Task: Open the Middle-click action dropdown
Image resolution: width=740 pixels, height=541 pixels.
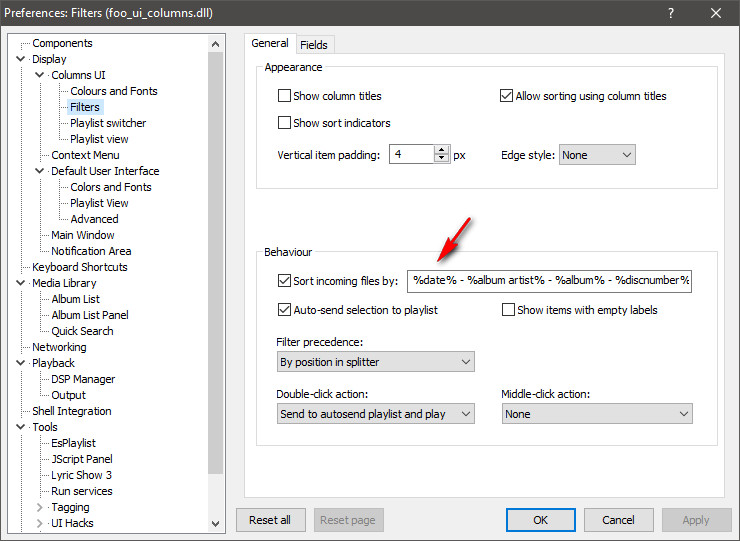Action: coord(597,414)
